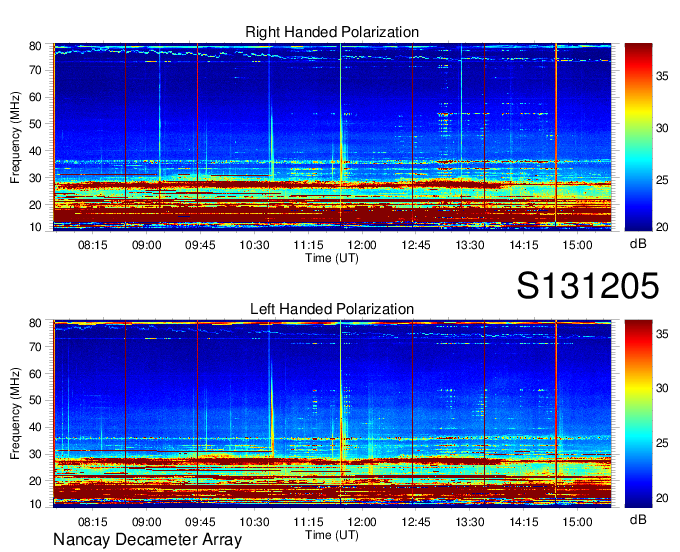The image size is (680, 552).
Task: Click the 'Left Handed Polarization' title
Action: [x=332, y=309]
